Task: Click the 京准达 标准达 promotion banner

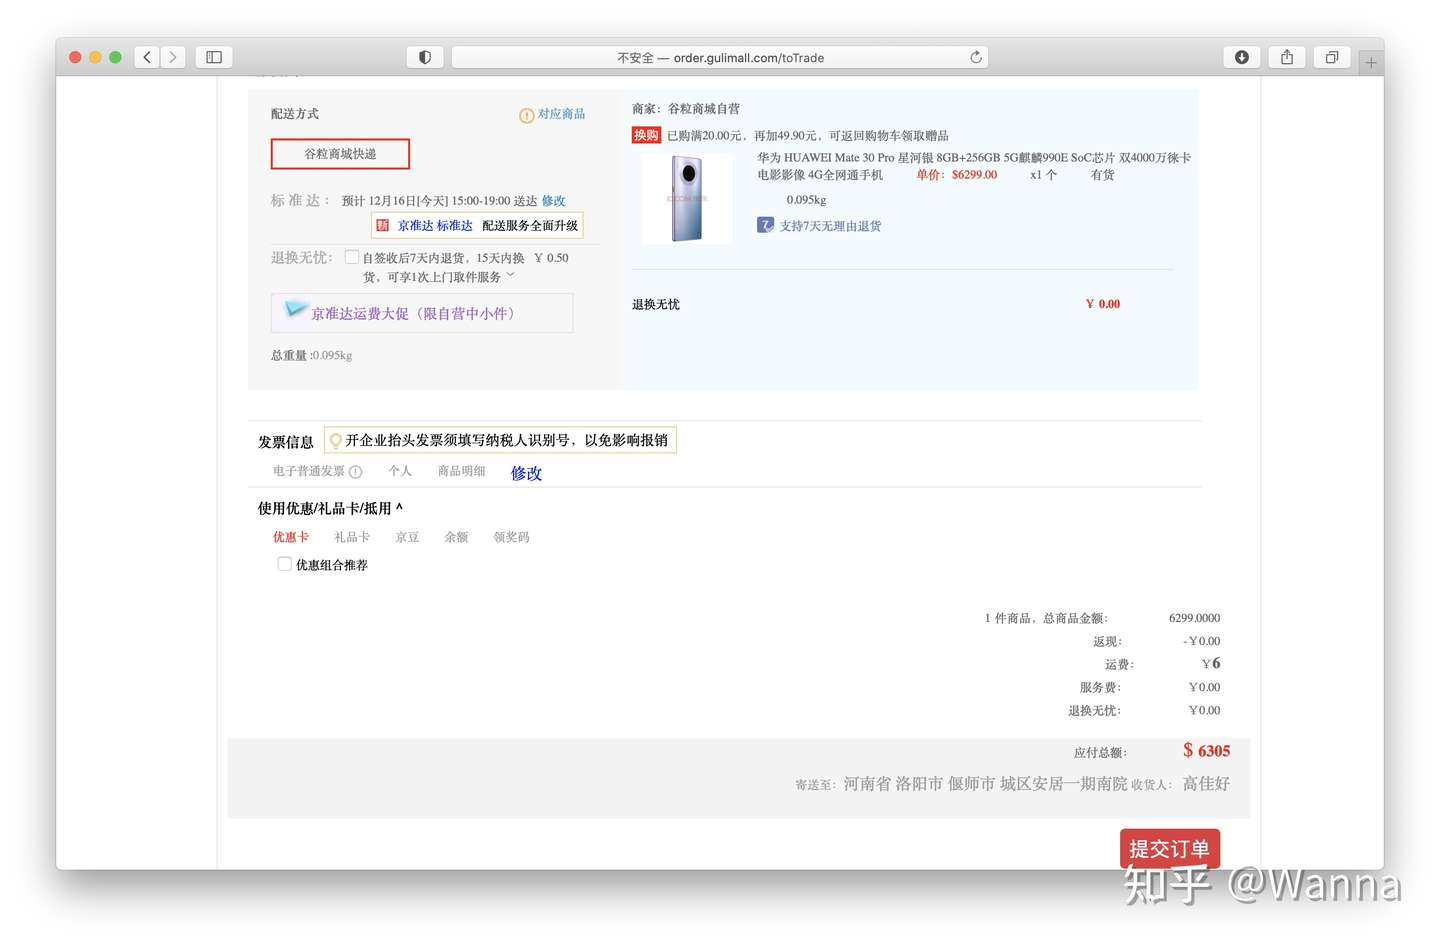Action: (x=477, y=226)
